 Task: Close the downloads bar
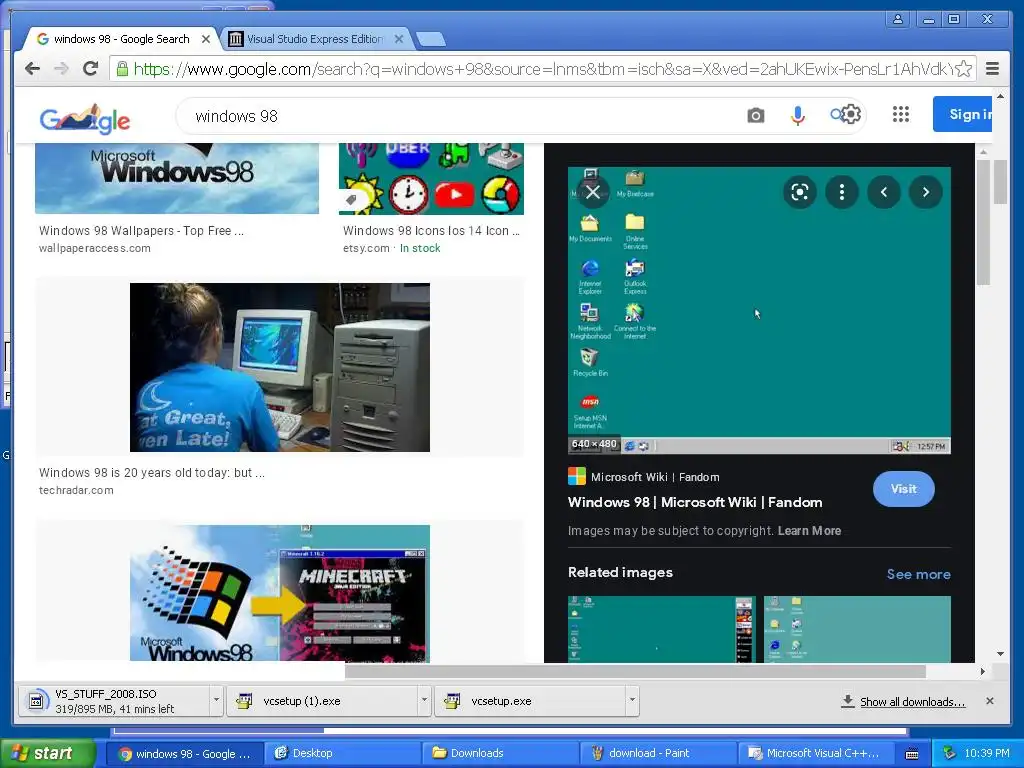click(989, 701)
